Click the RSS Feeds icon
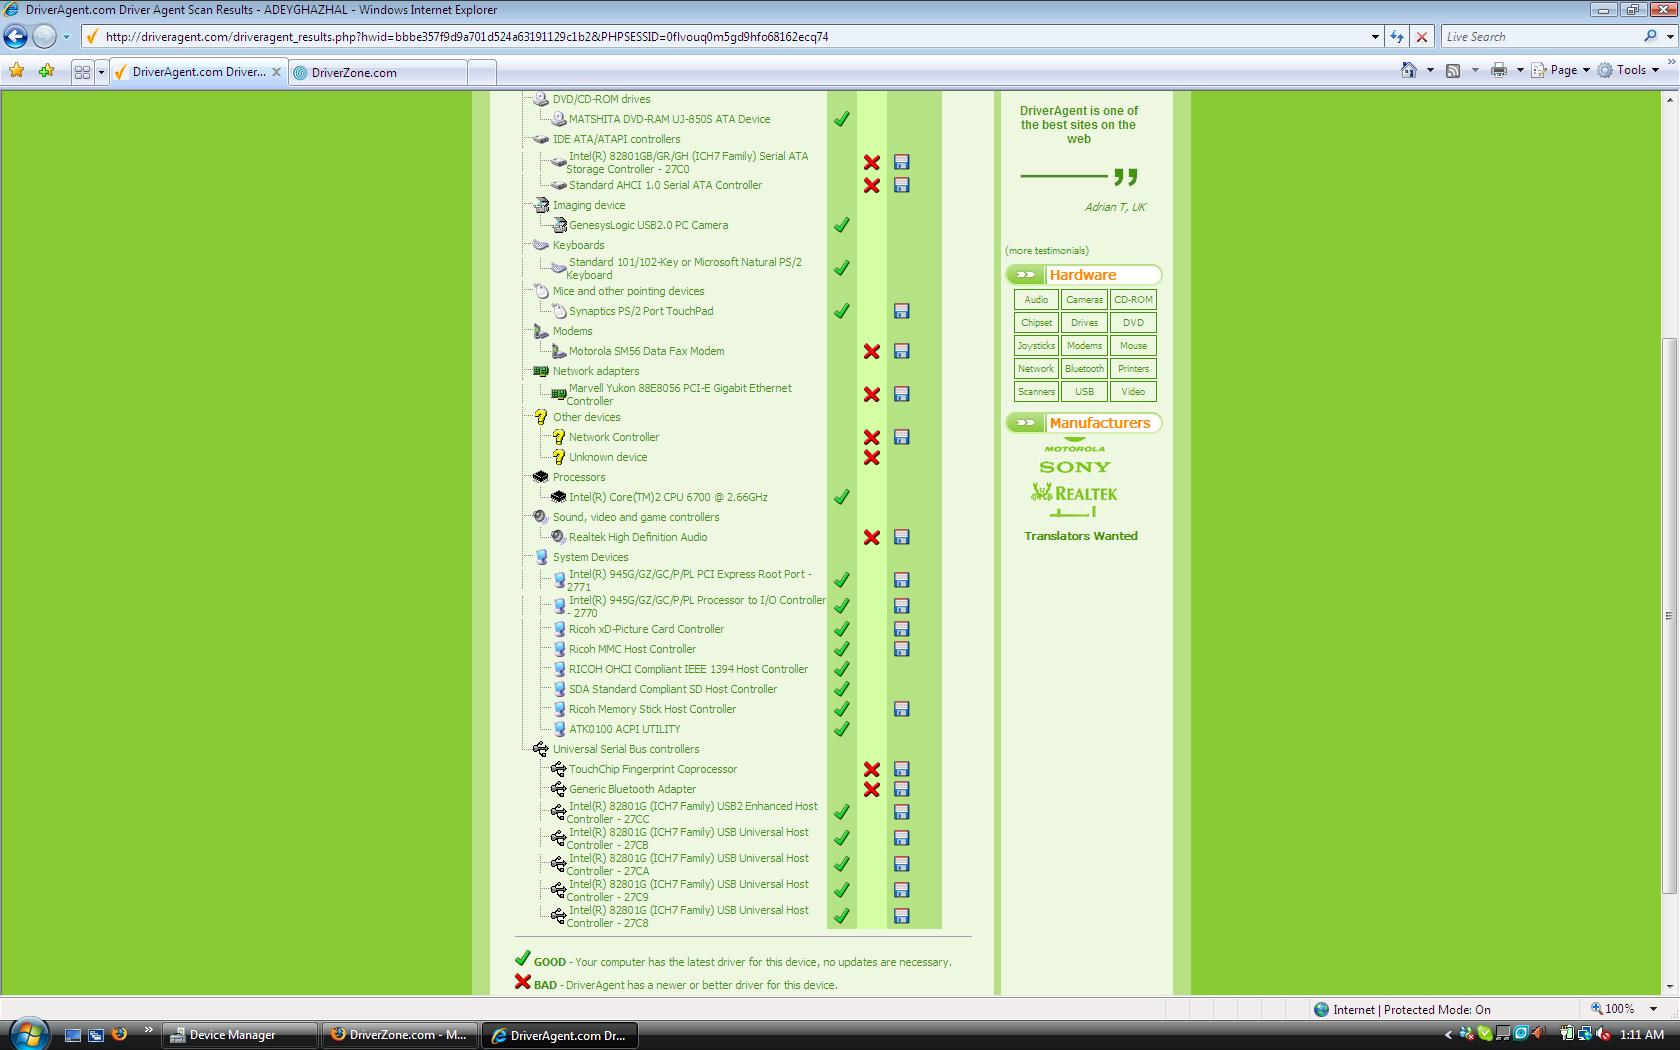Screen dimensions: 1680x1050 click(x=1453, y=70)
